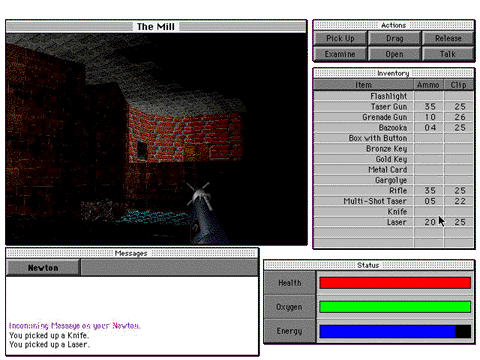
Task: Choose the Metal Card in inventory
Action: pyautogui.click(x=393, y=170)
